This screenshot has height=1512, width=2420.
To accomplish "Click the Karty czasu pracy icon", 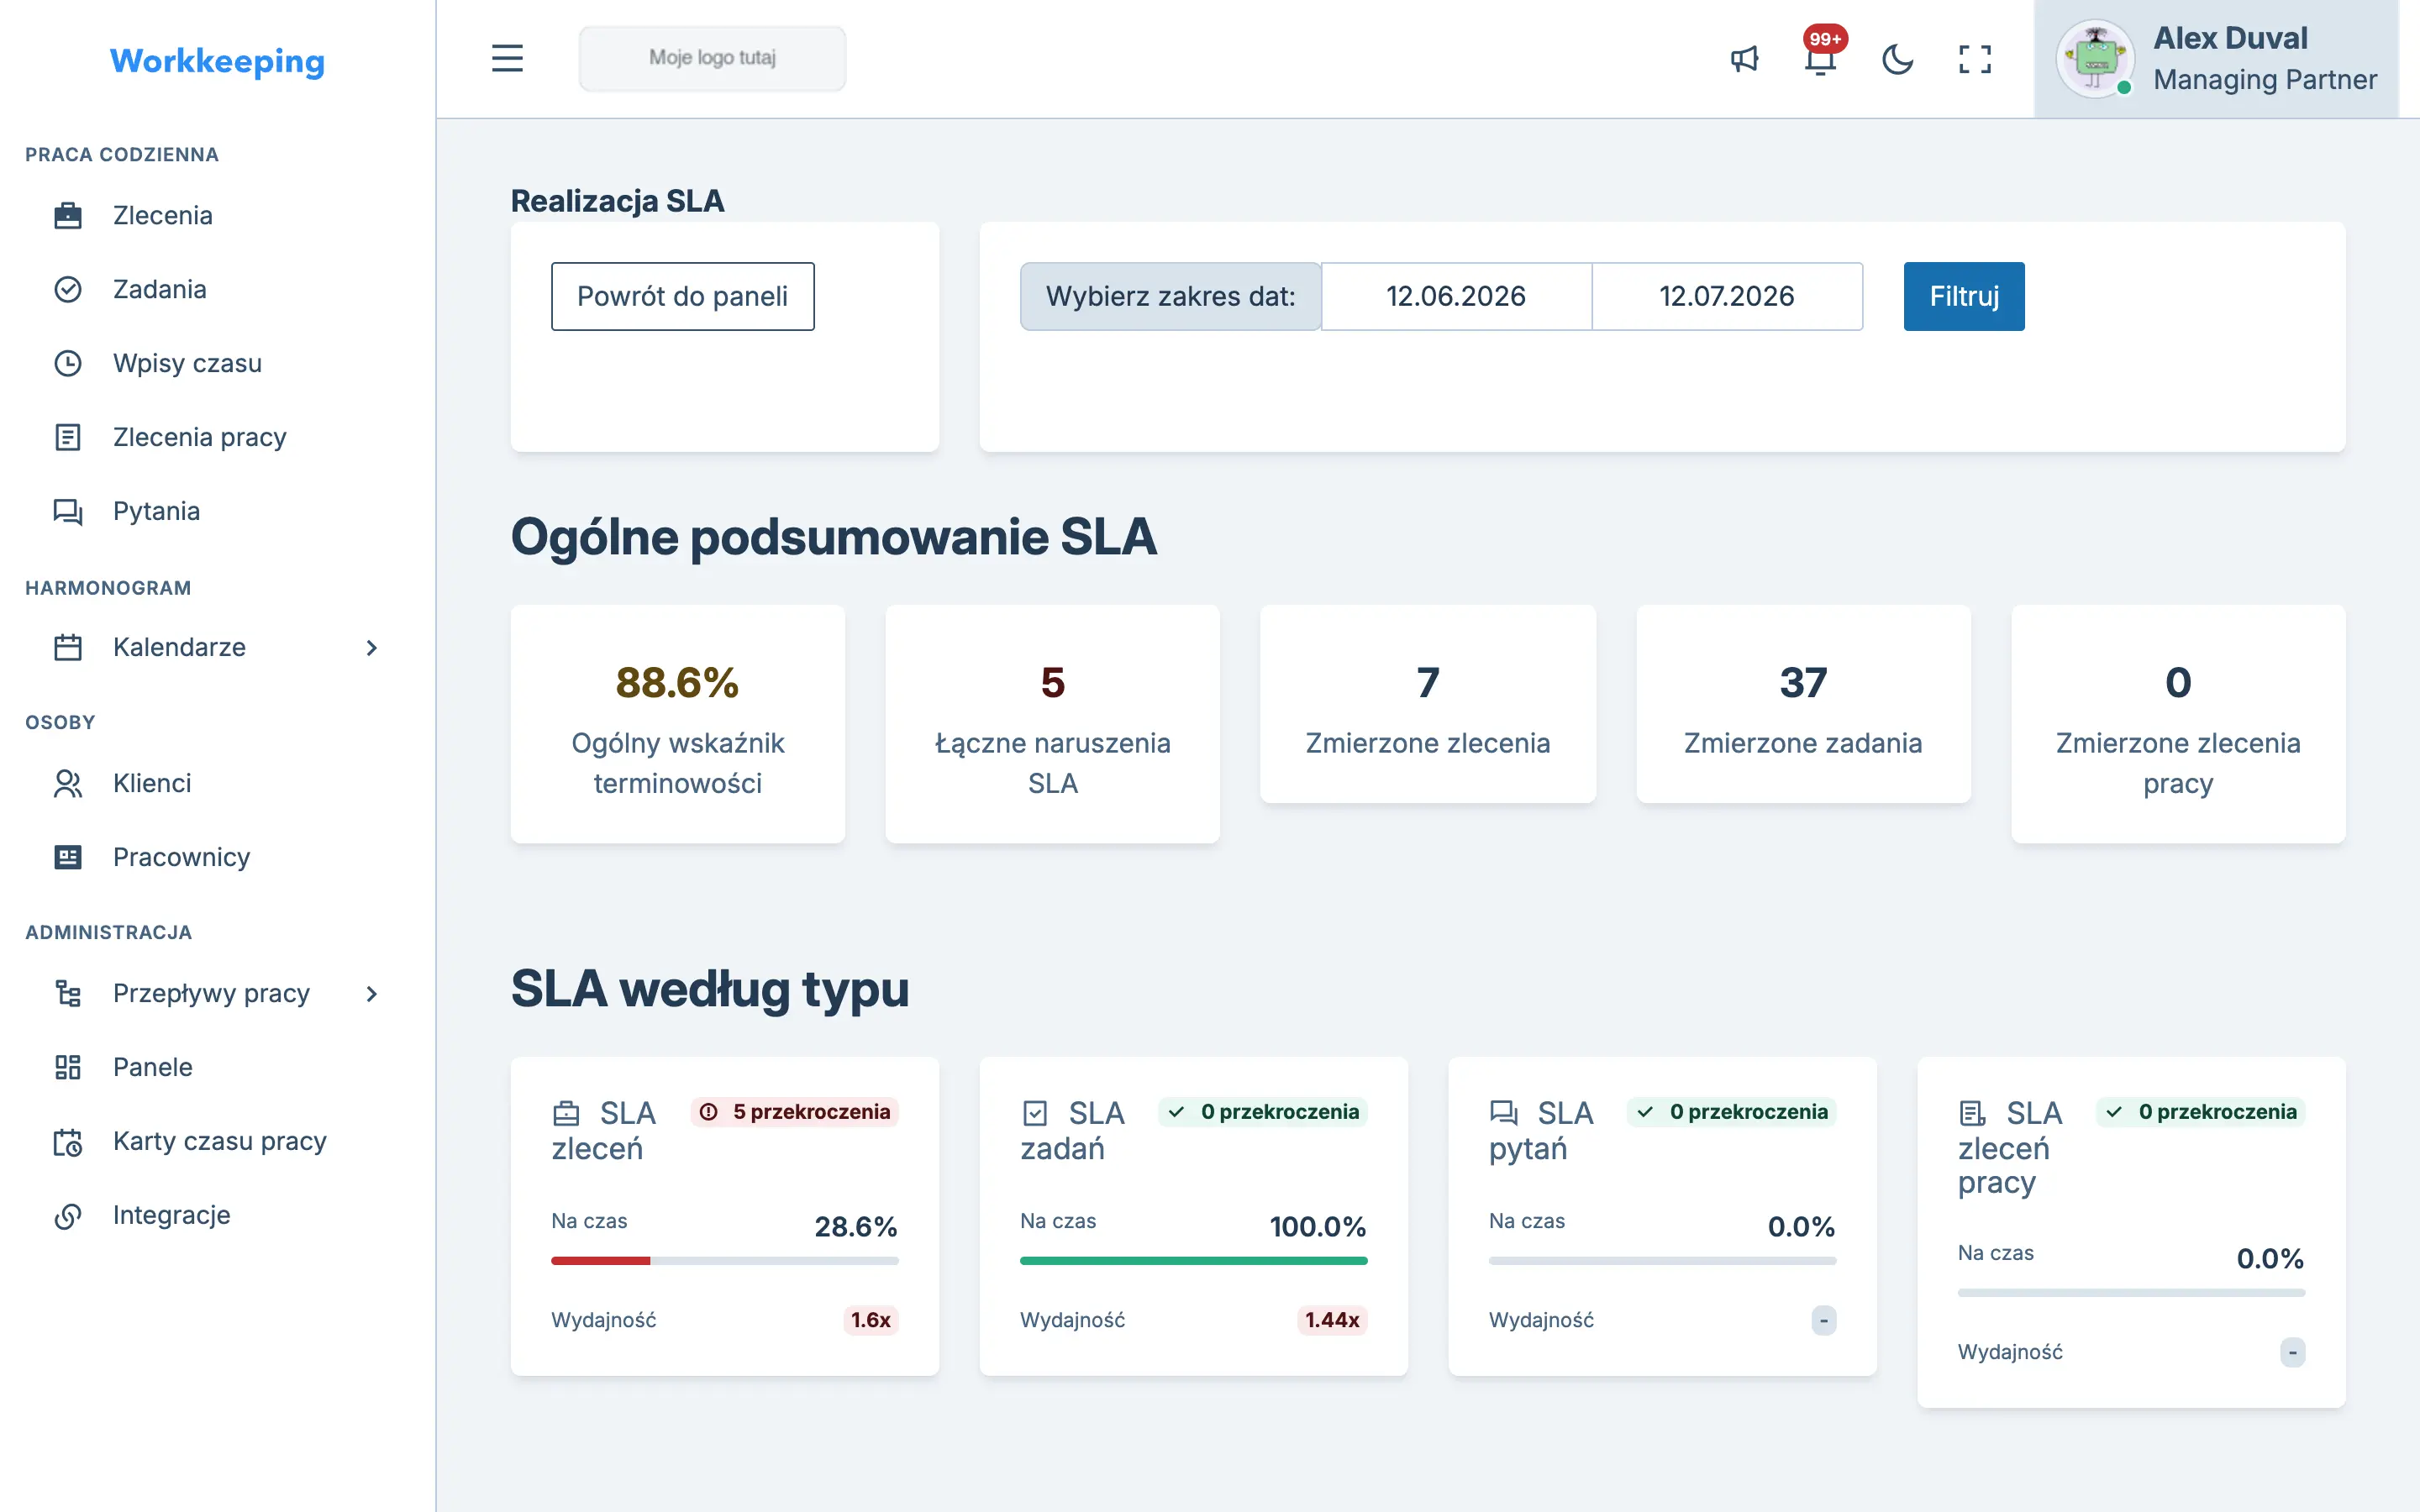I will 68,1141.
